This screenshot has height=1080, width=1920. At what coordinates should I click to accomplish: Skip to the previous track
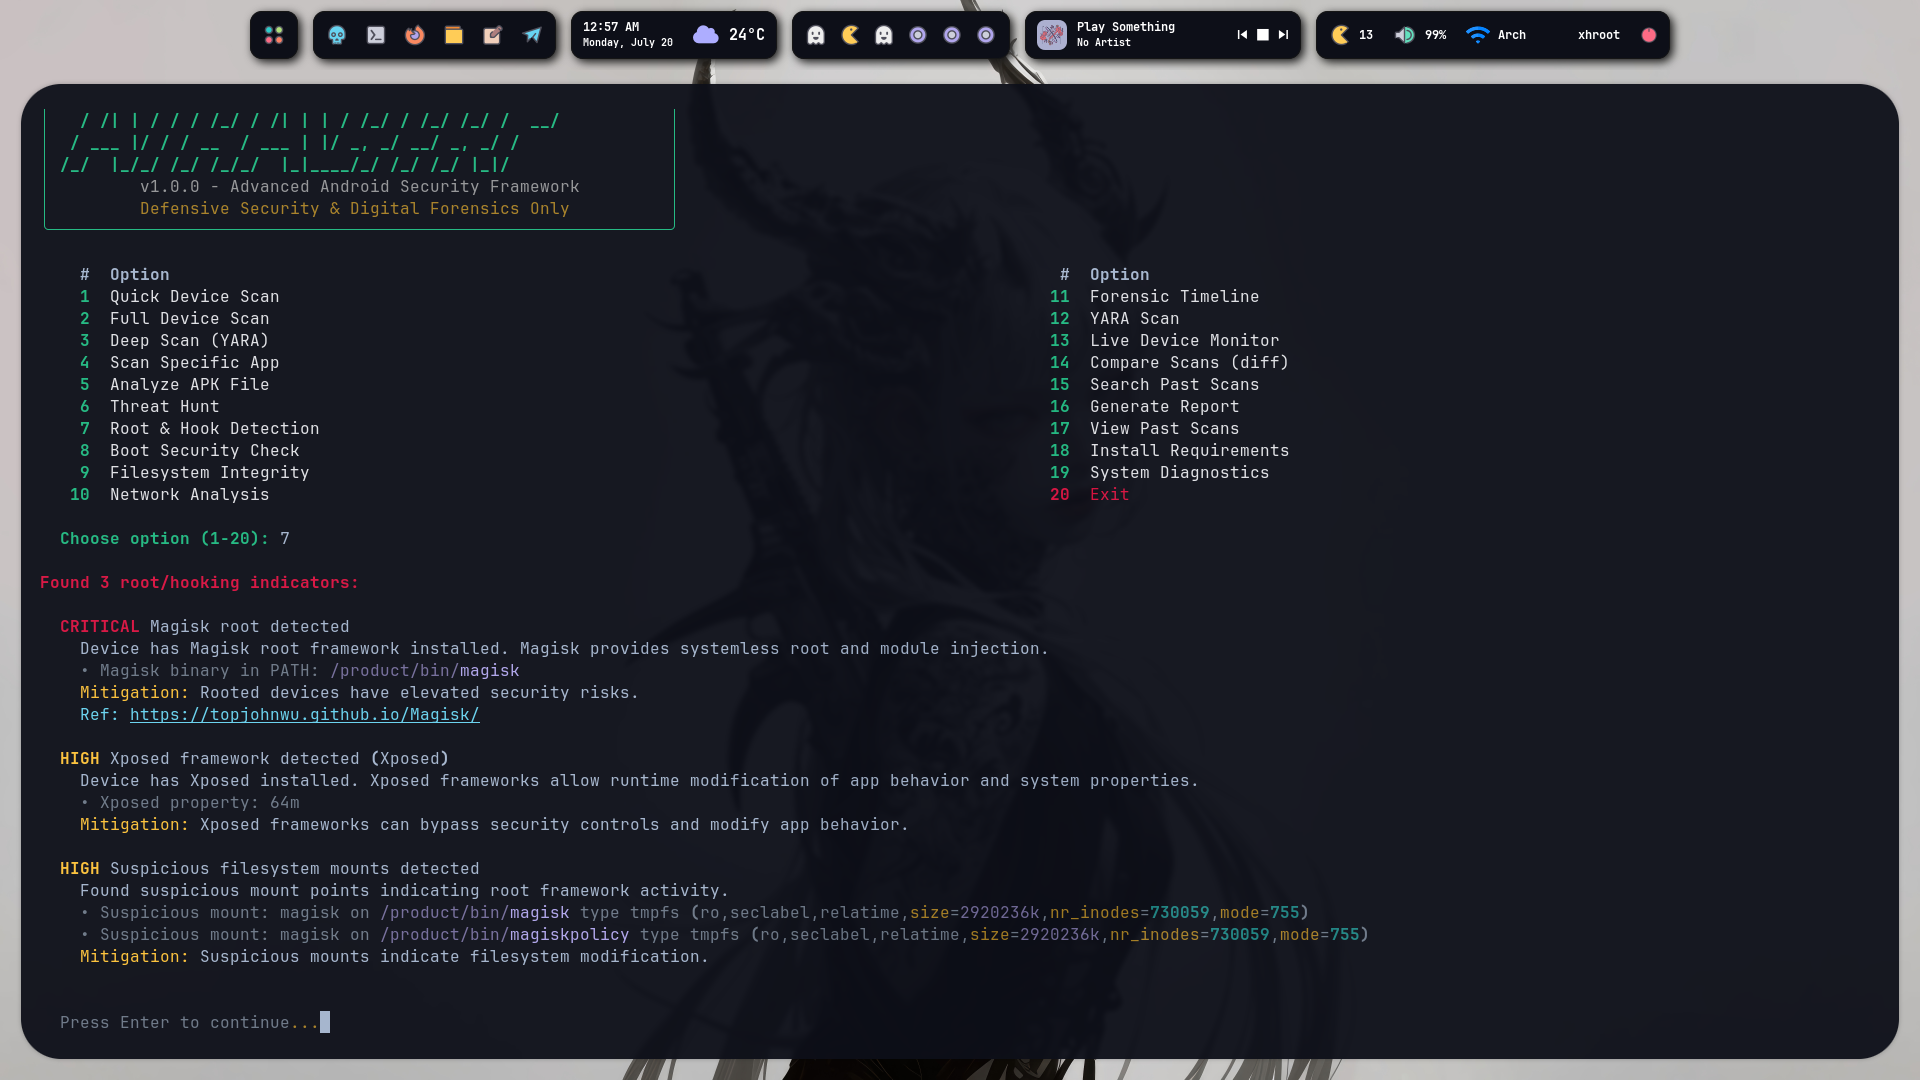click(1242, 35)
